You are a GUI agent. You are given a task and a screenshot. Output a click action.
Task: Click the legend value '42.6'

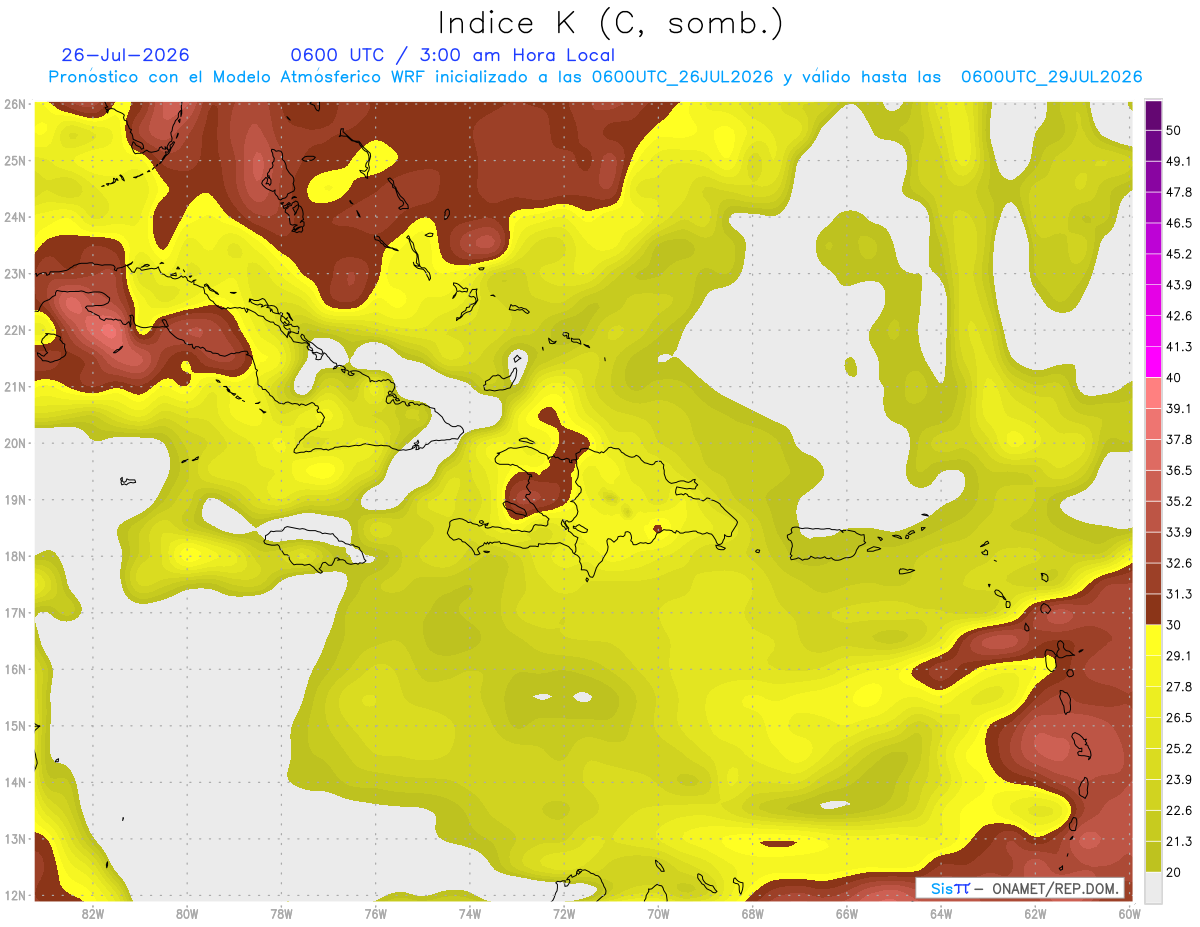[x=1179, y=316]
